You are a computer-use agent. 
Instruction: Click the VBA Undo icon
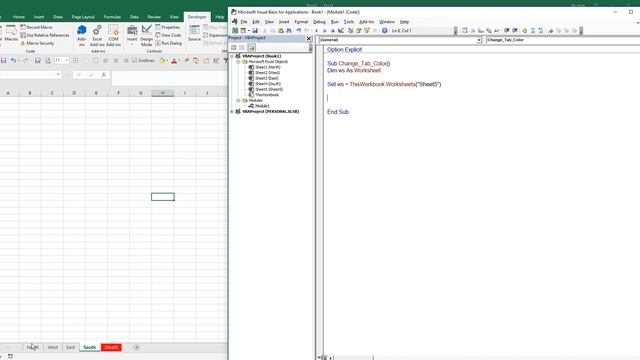click(x=299, y=31)
